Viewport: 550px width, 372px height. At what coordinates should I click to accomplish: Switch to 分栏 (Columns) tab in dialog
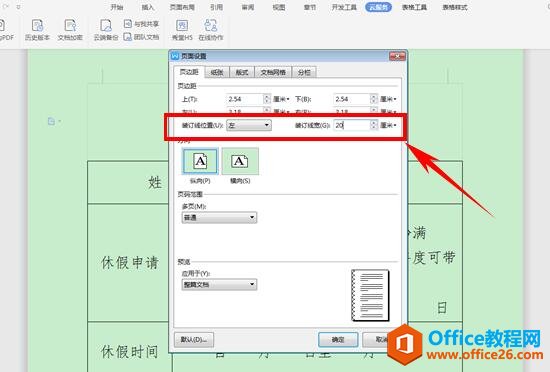tap(304, 72)
